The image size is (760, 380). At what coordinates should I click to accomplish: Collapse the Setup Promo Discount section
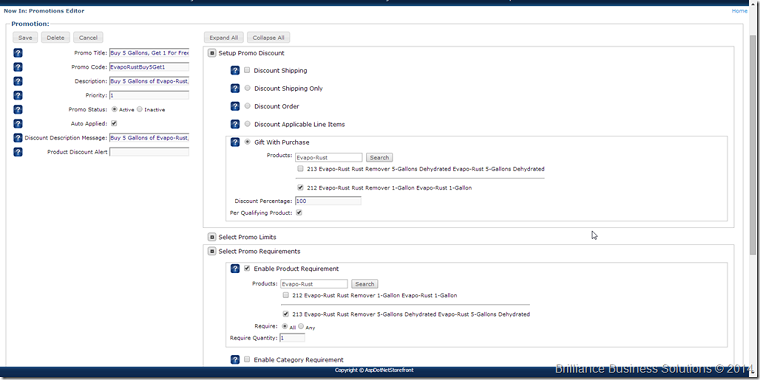coord(212,53)
